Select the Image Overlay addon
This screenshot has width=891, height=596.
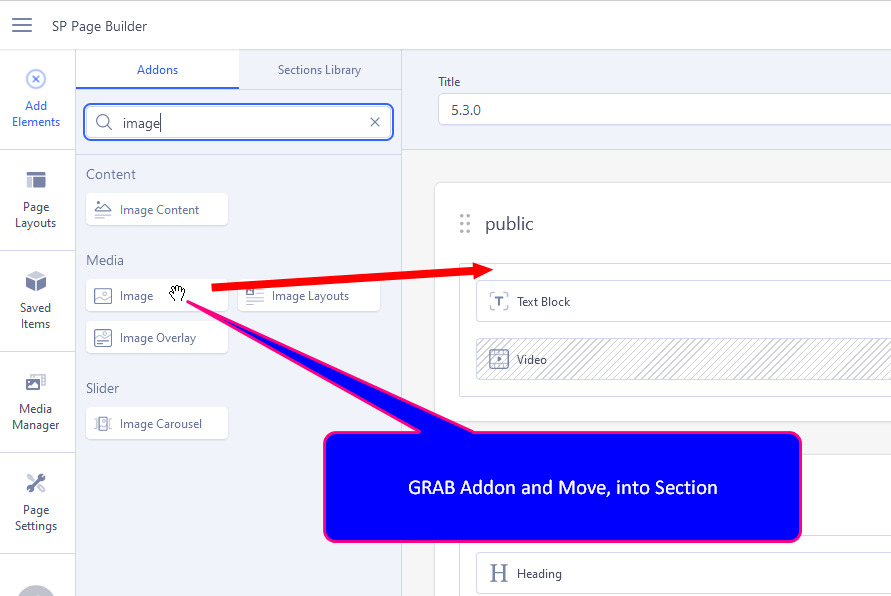[x=157, y=338]
